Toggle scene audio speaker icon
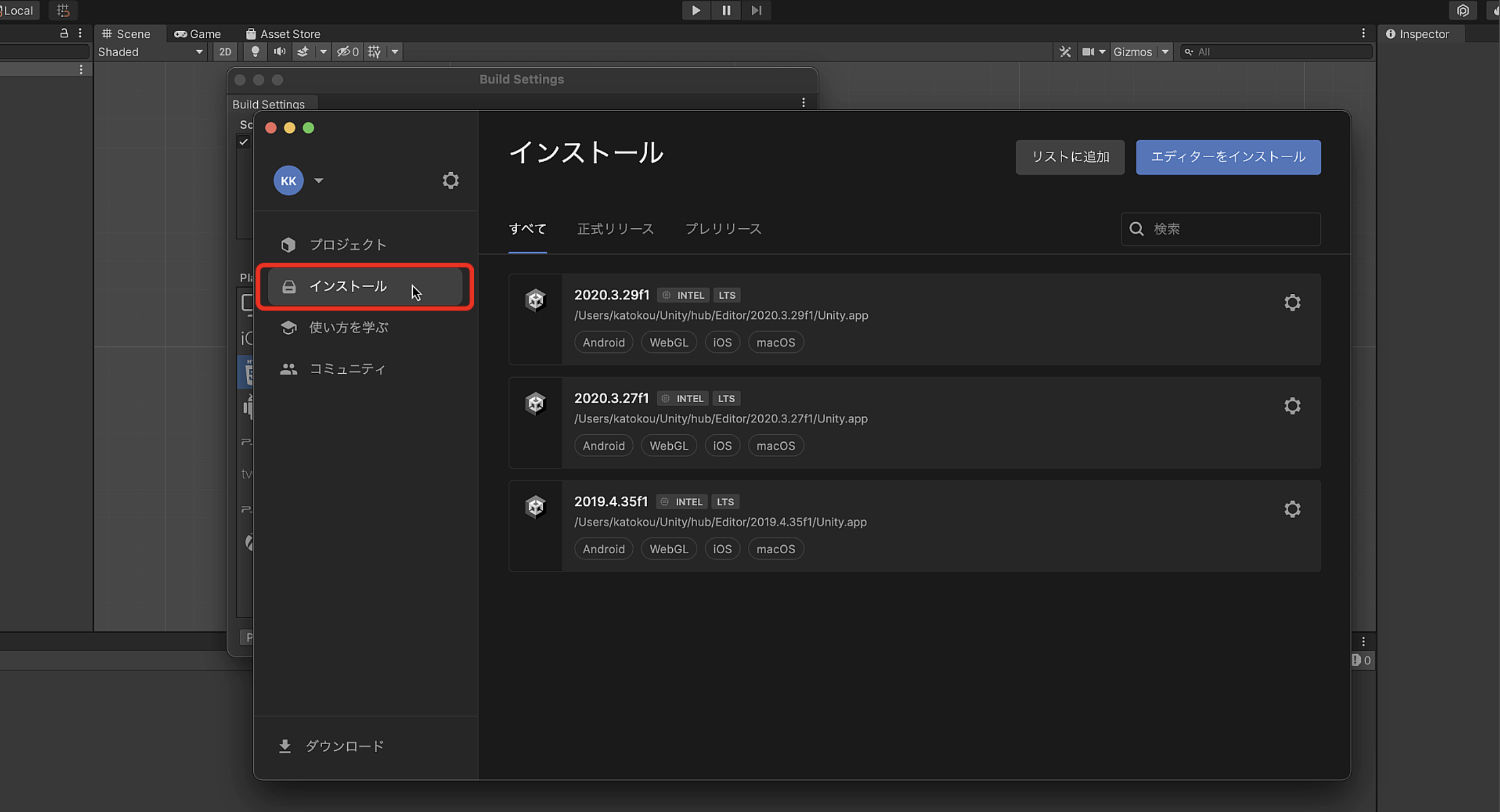Image resolution: width=1500 pixels, height=812 pixels. (279, 52)
